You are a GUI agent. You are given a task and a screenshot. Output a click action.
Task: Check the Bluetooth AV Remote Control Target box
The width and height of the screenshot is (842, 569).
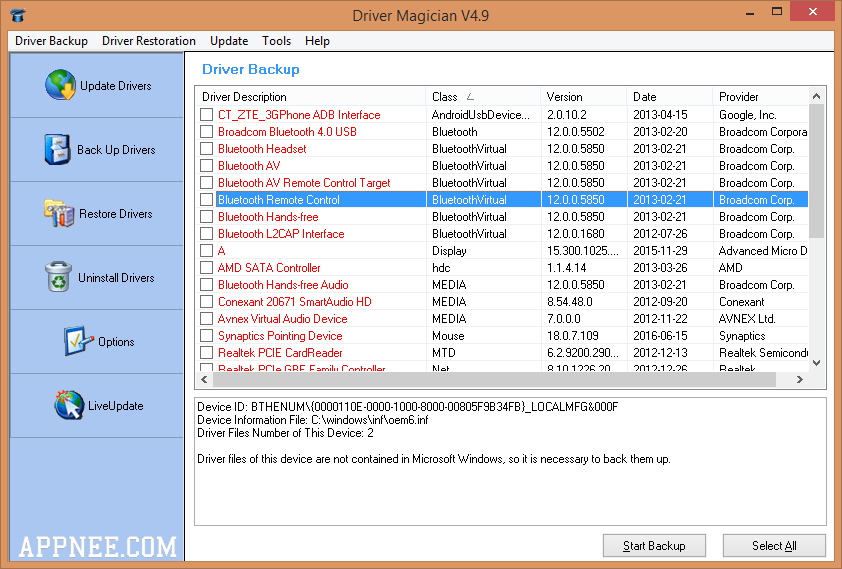[206, 183]
